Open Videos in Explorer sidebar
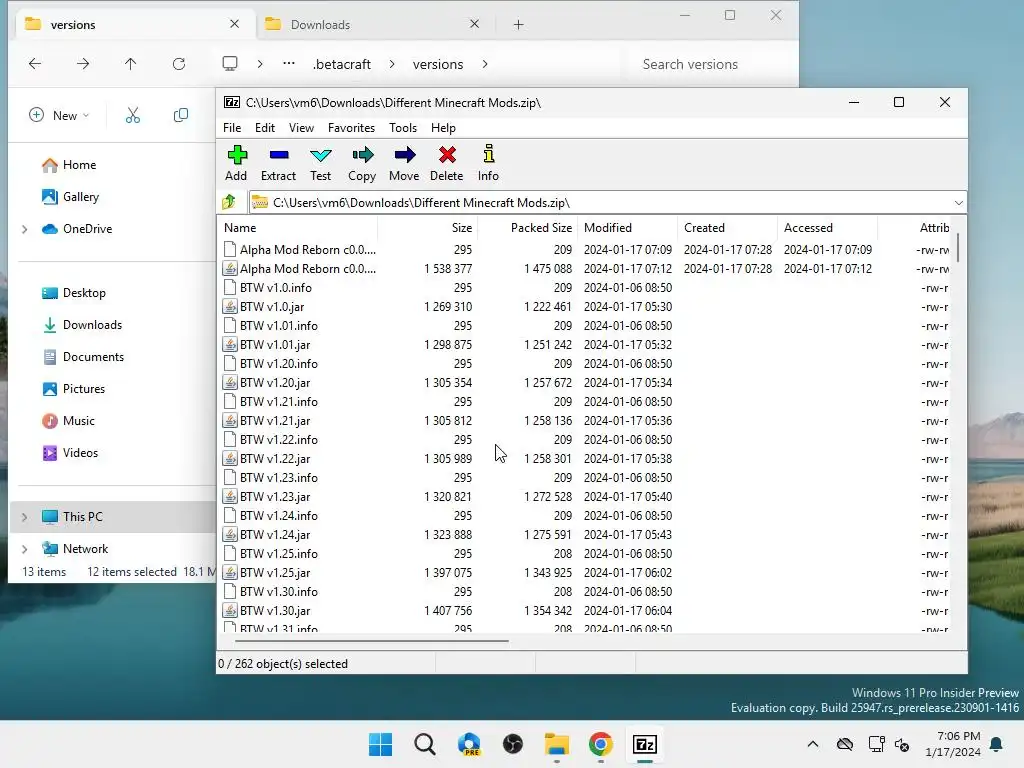 point(70,453)
